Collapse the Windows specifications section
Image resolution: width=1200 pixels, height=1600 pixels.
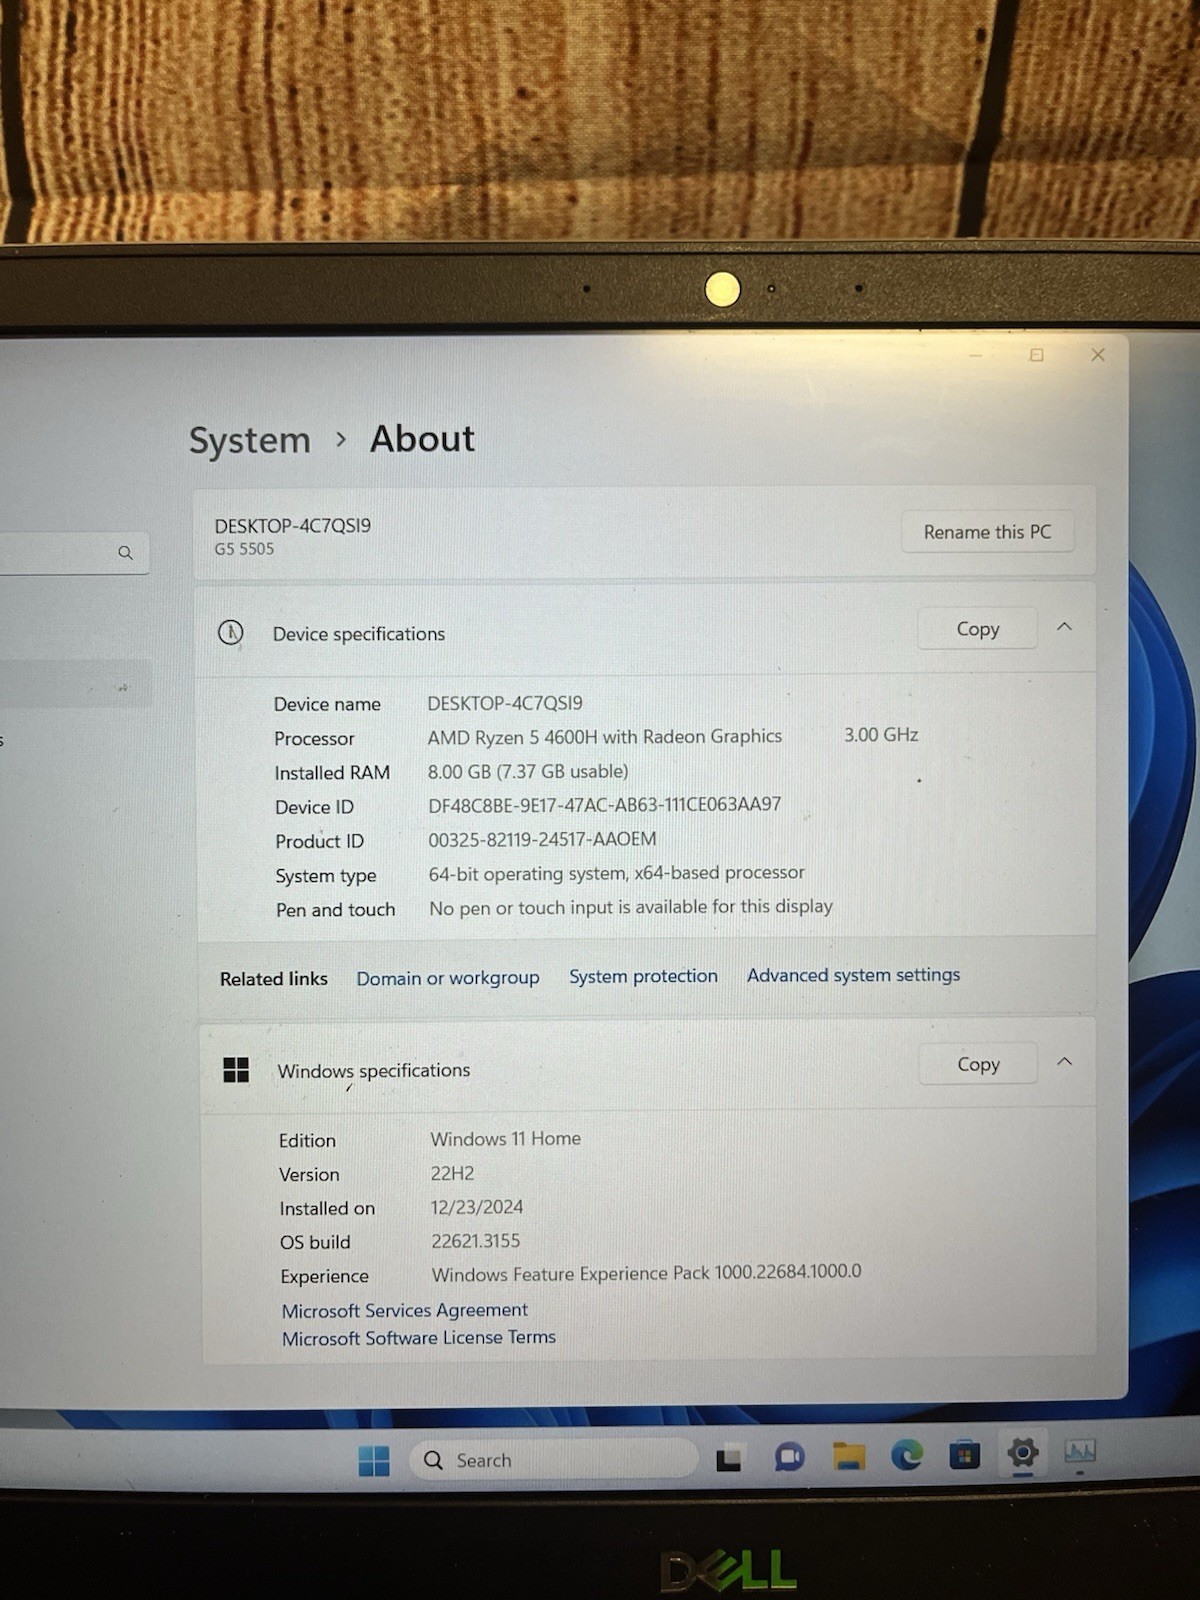pos(1065,1062)
